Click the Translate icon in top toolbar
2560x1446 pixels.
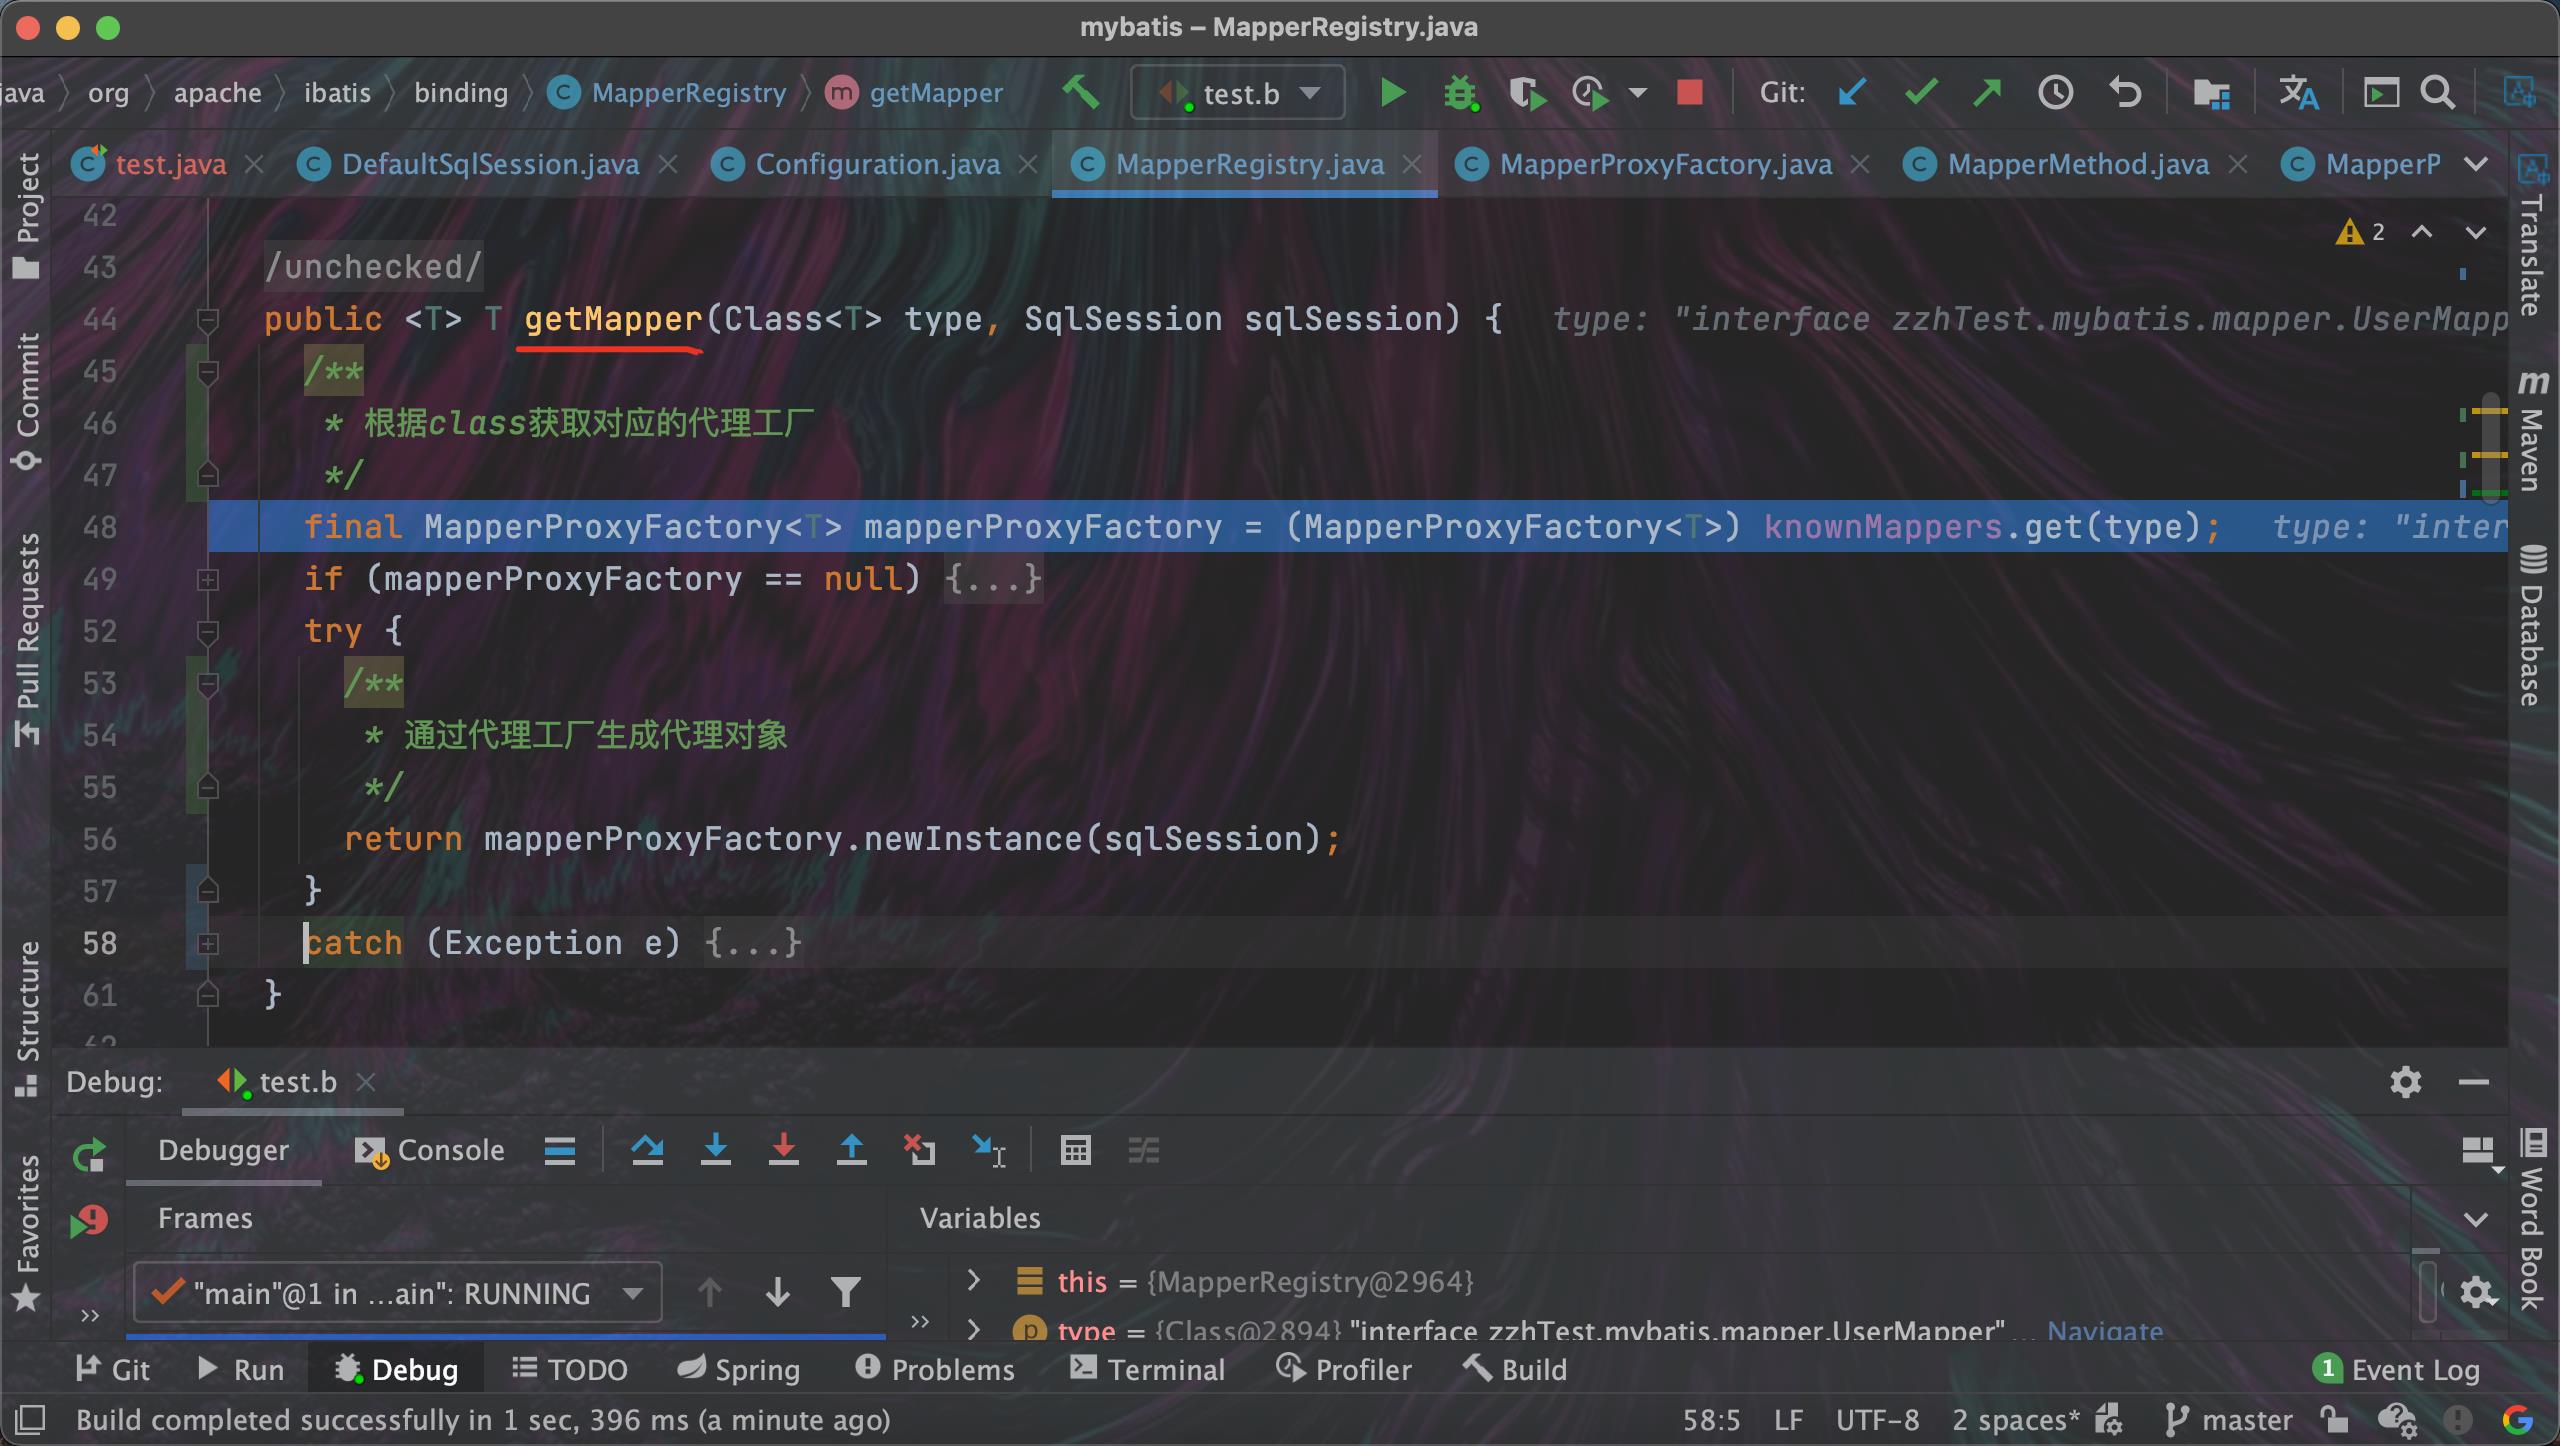pos(2298,93)
